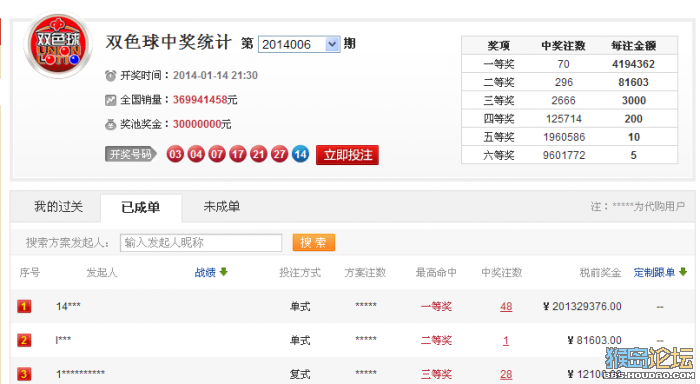
Task: Click the 税前奖金 column header
Action: tap(600, 272)
